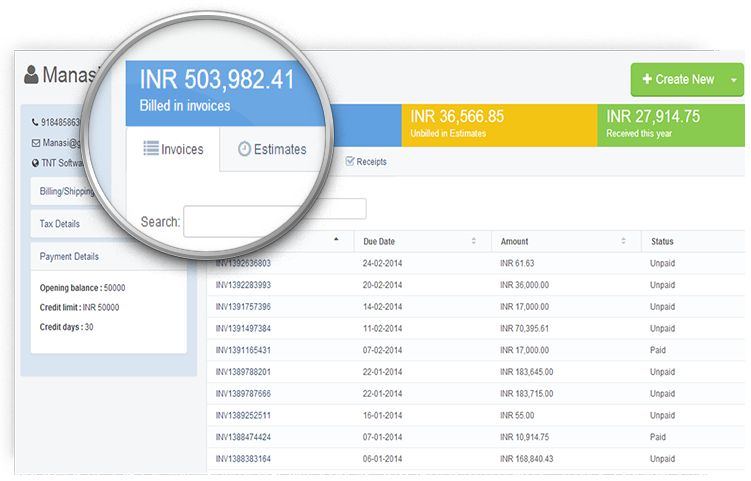Open invoice INV1392283993

[243, 285]
